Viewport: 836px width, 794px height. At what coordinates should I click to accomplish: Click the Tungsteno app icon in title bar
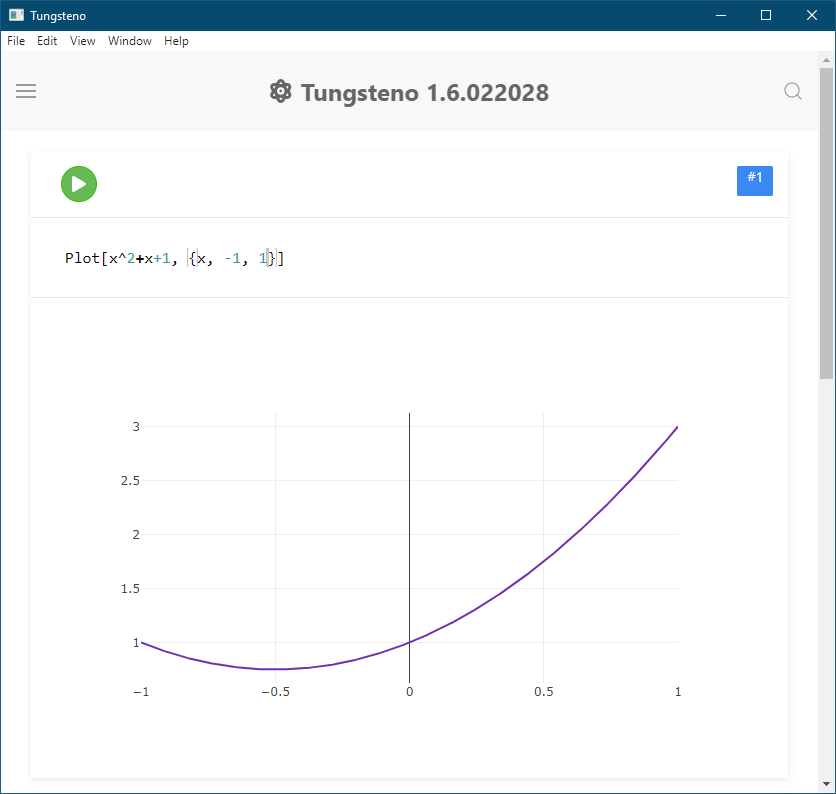(x=17, y=15)
